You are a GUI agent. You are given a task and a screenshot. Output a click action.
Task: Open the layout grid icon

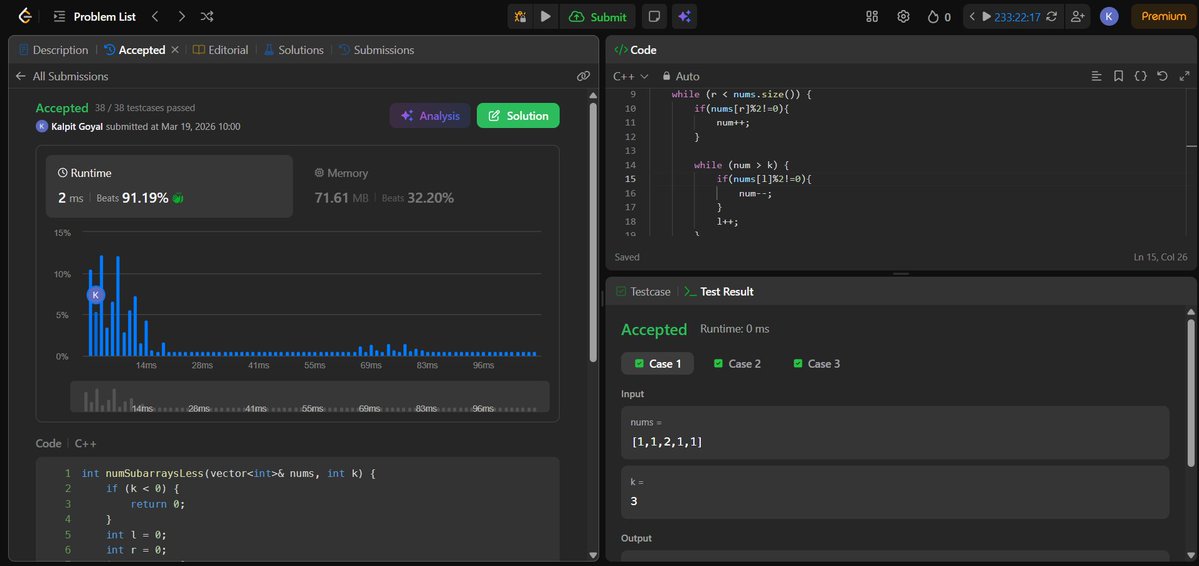coord(872,16)
